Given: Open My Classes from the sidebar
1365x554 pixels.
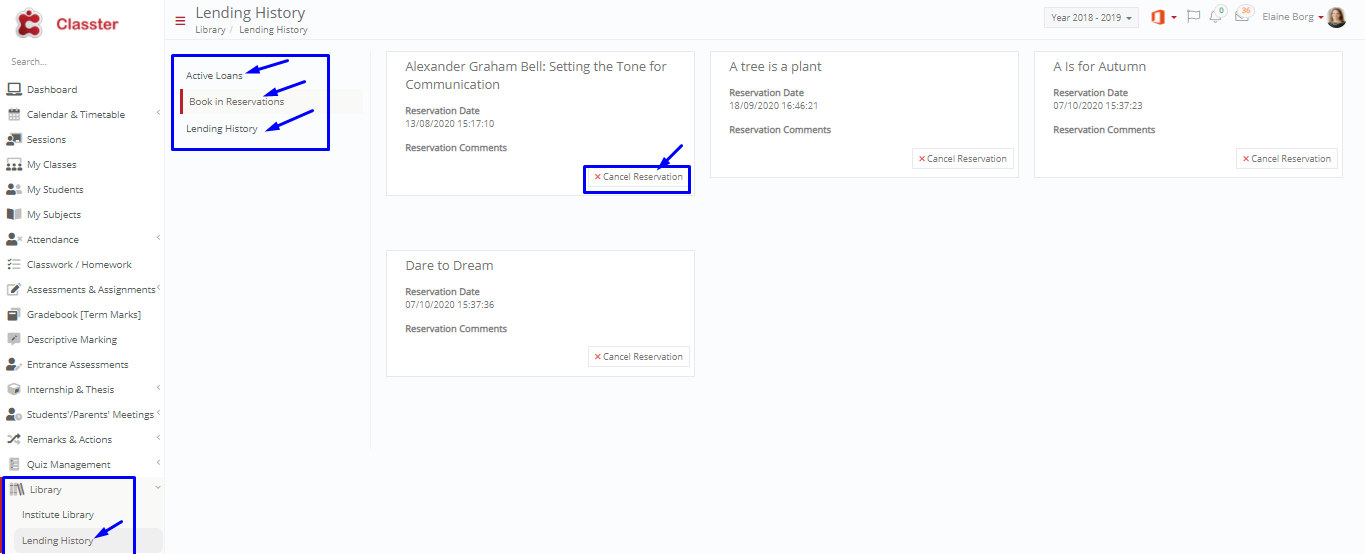Looking at the screenshot, I should pyautogui.click(x=52, y=165).
